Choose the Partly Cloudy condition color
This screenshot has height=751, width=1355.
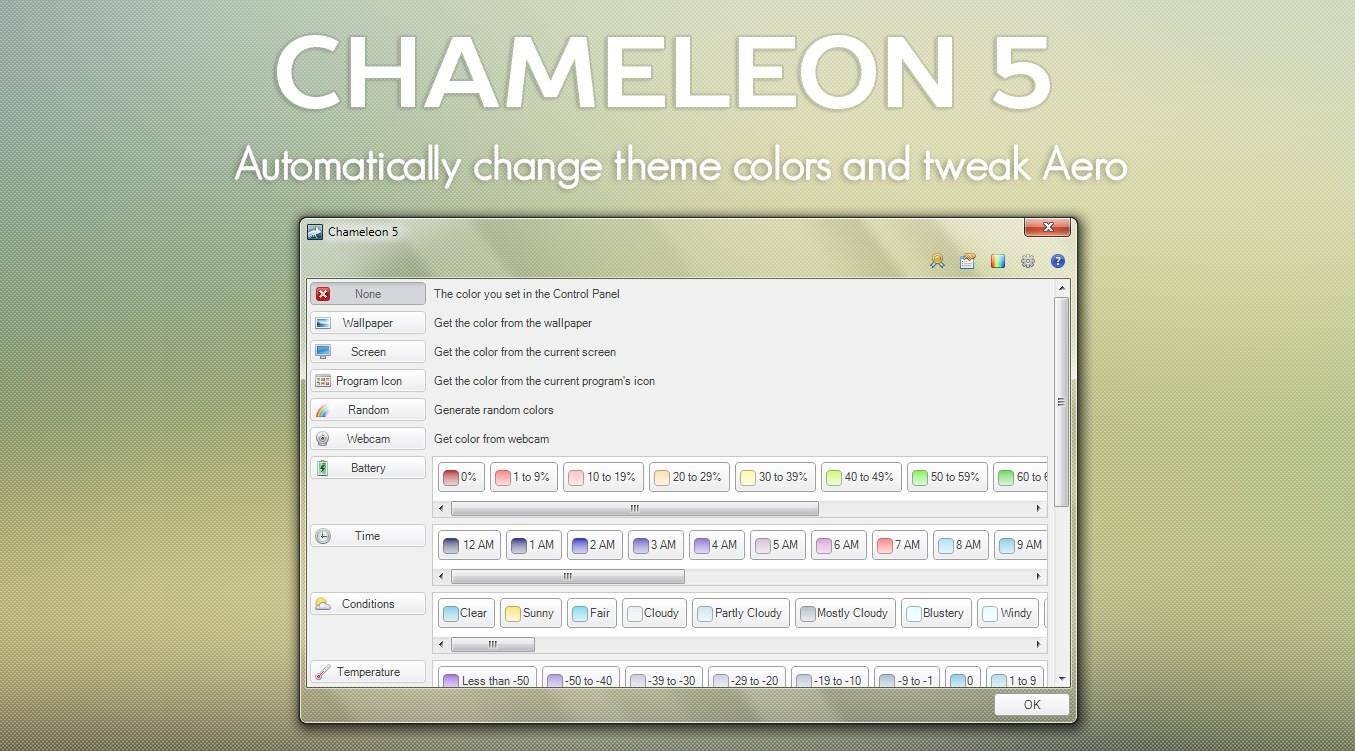[x=741, y=613]
